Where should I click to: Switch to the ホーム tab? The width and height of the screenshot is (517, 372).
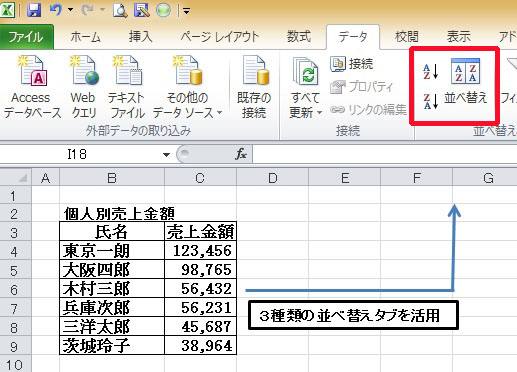(x=85, y=37)
